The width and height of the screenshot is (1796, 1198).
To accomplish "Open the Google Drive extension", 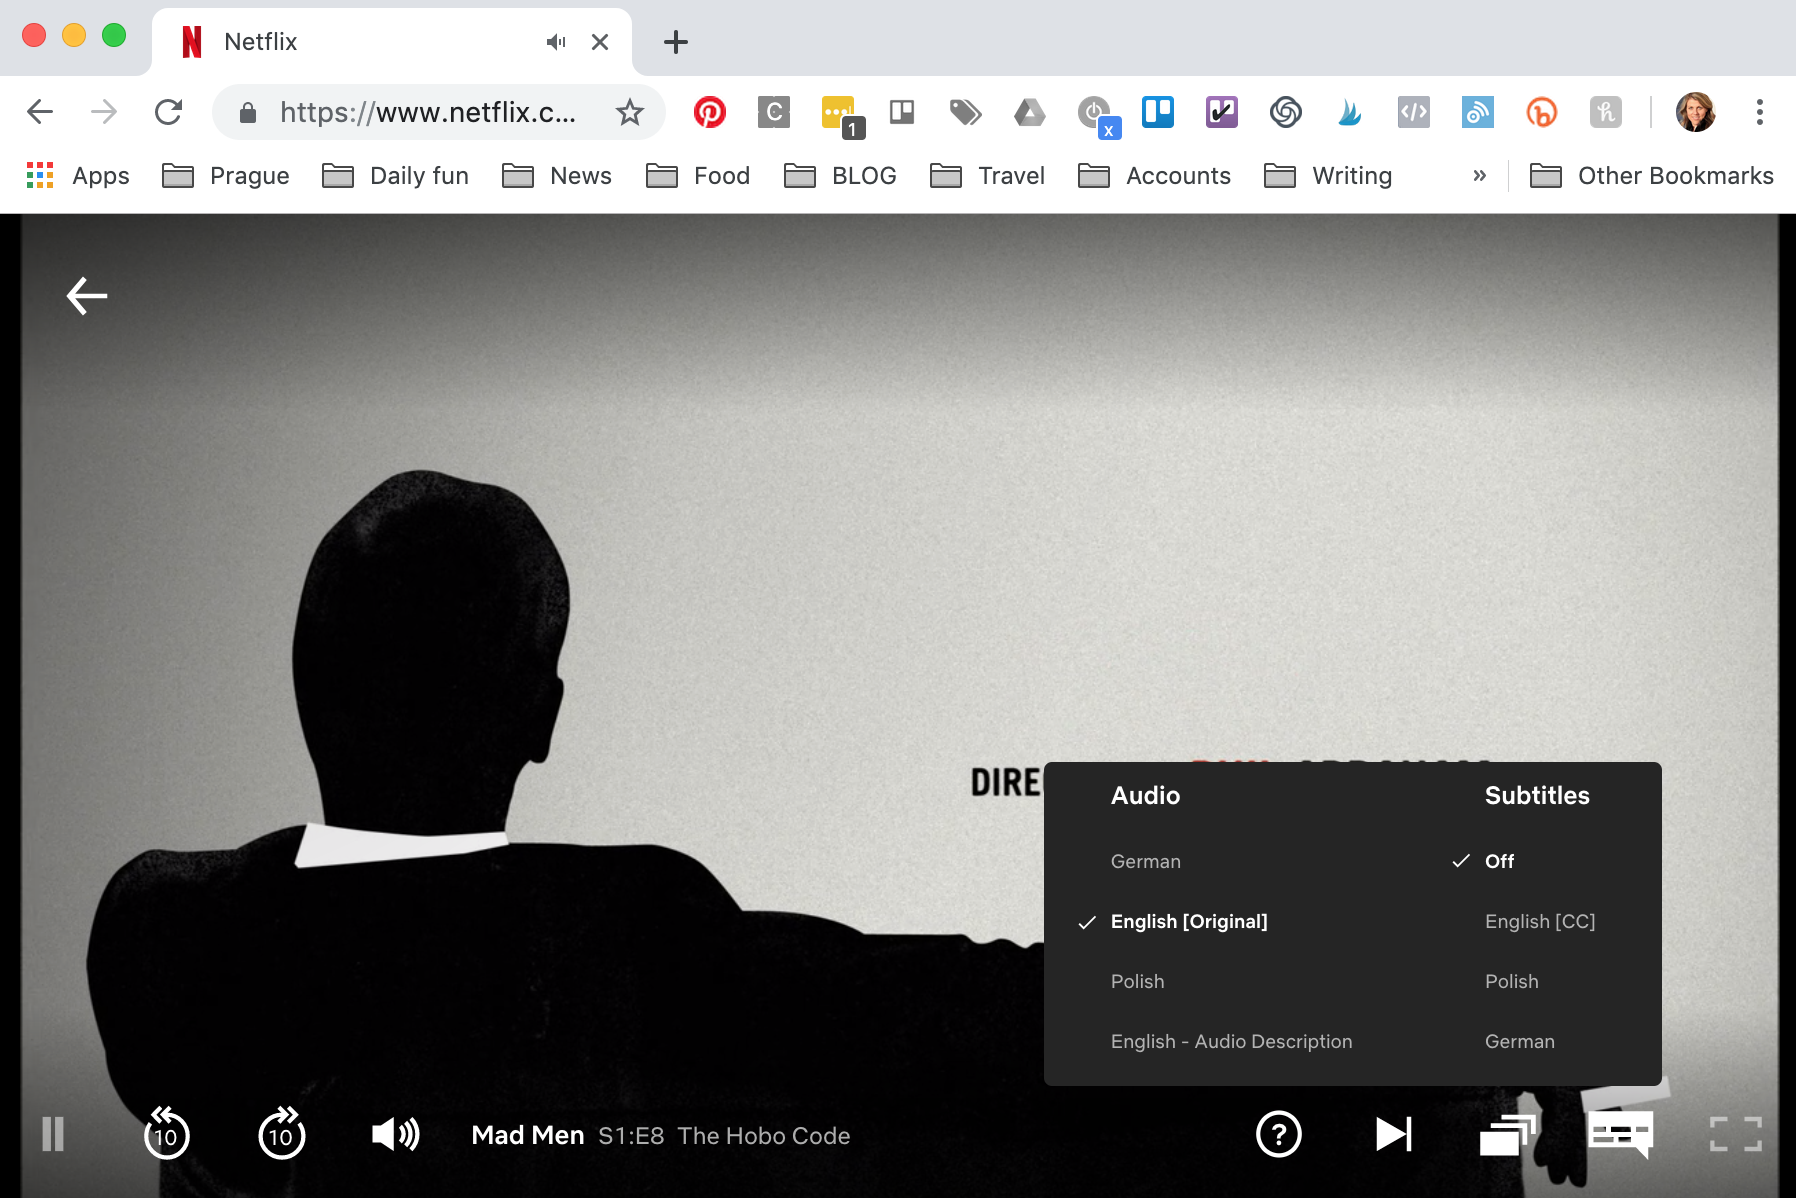I will [x=1029, y=112].
